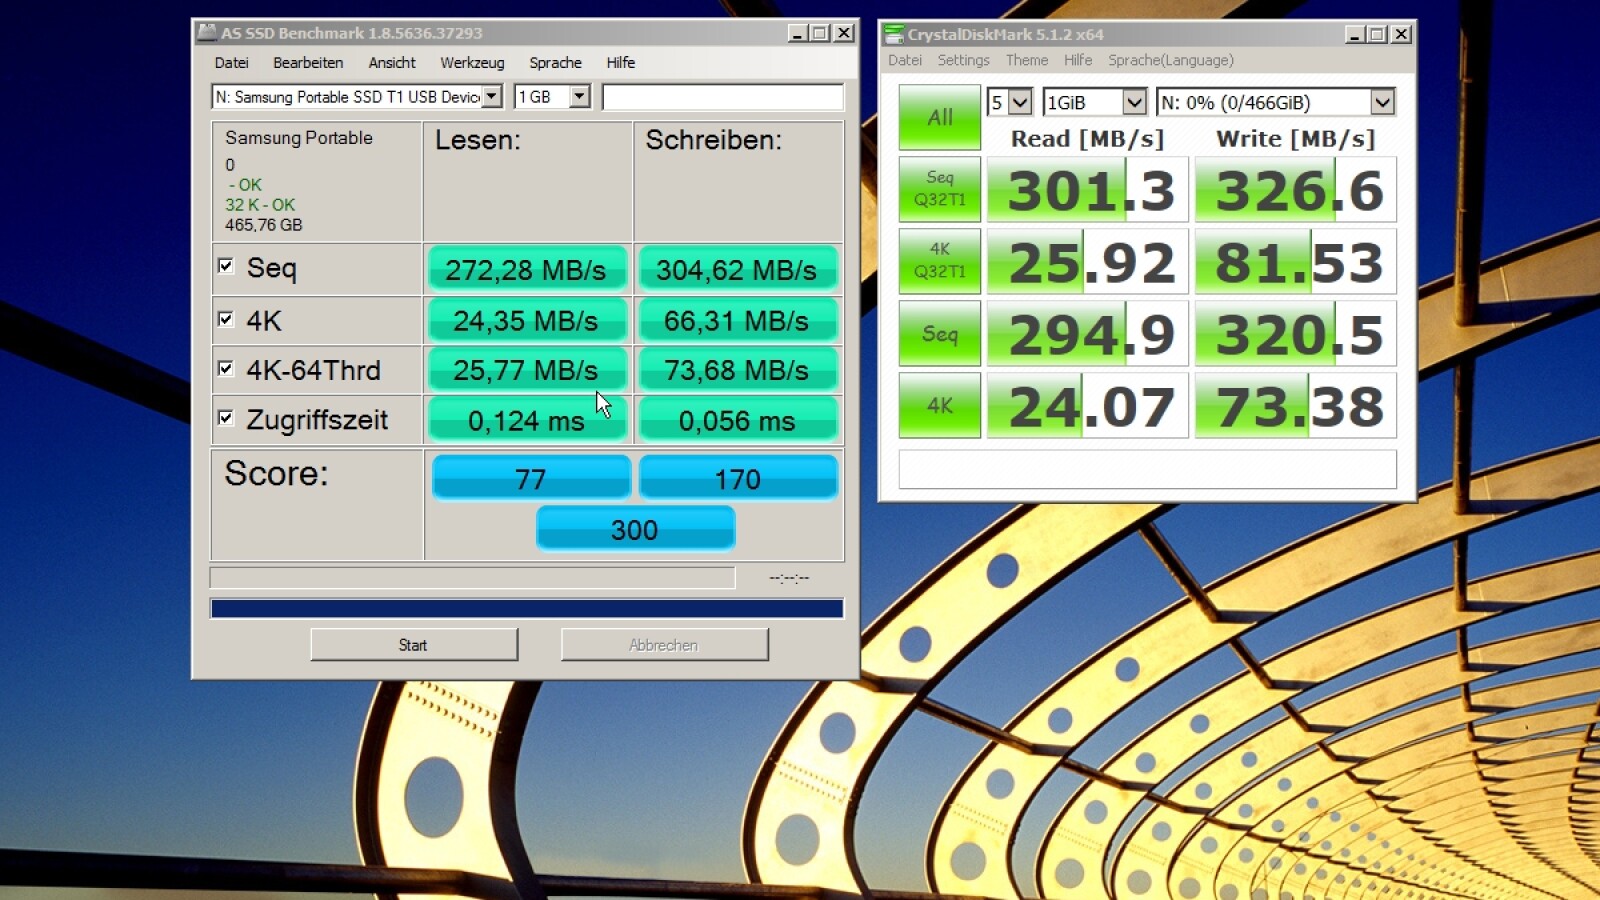Uncheck the Seq test checkbox
This screenshot has width=1600, height=900.
click(226, 266)
